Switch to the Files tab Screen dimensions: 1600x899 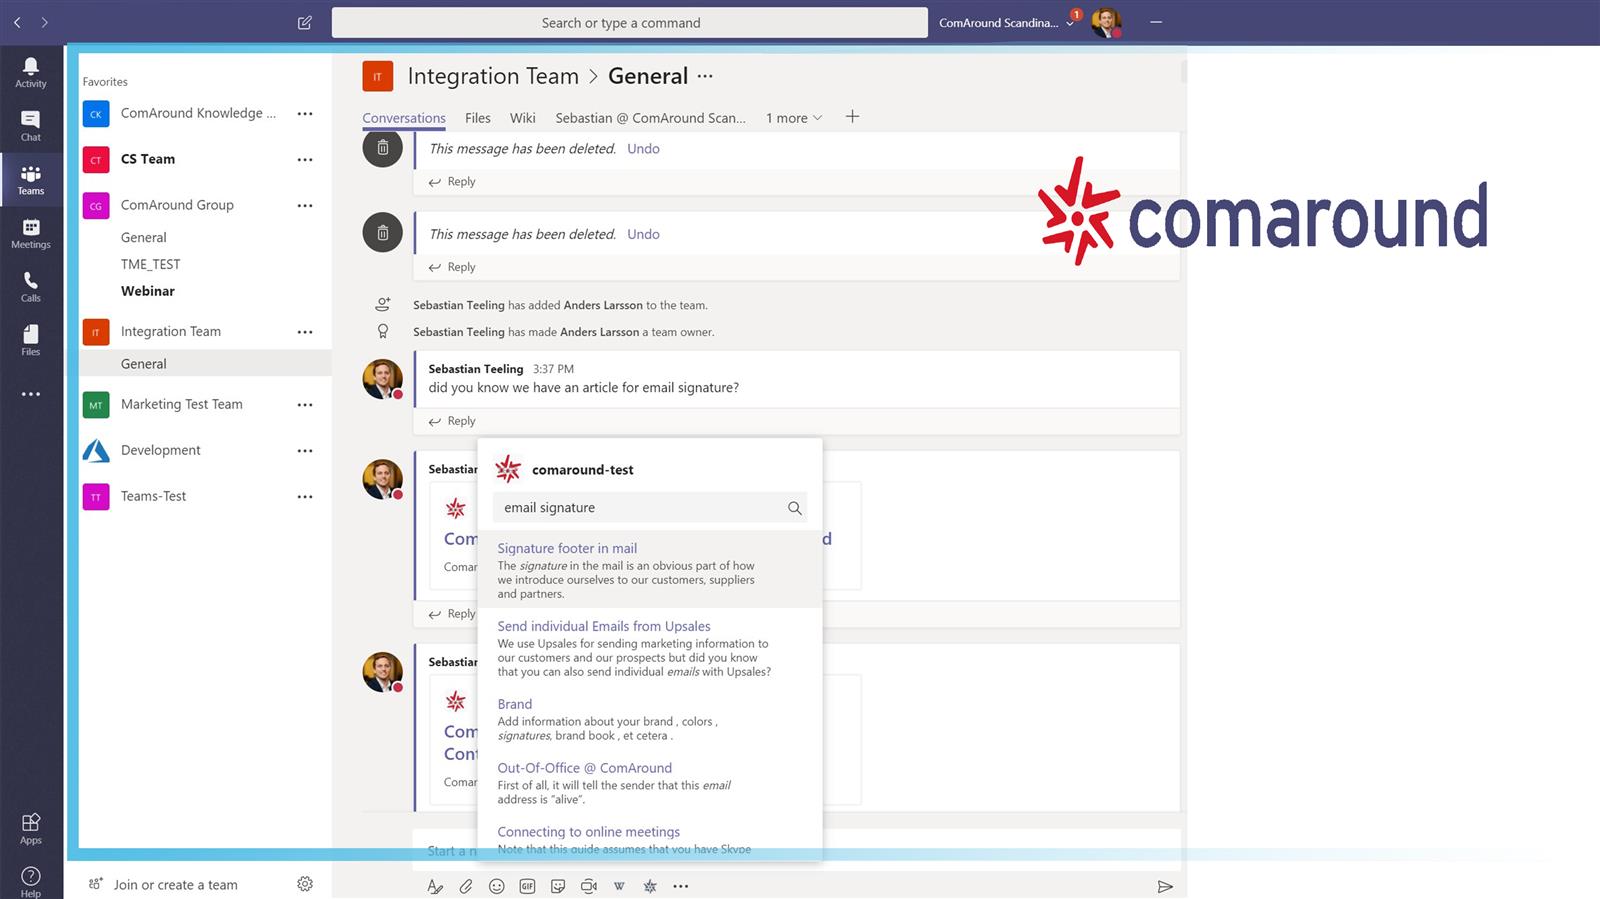tap(478, 118)
